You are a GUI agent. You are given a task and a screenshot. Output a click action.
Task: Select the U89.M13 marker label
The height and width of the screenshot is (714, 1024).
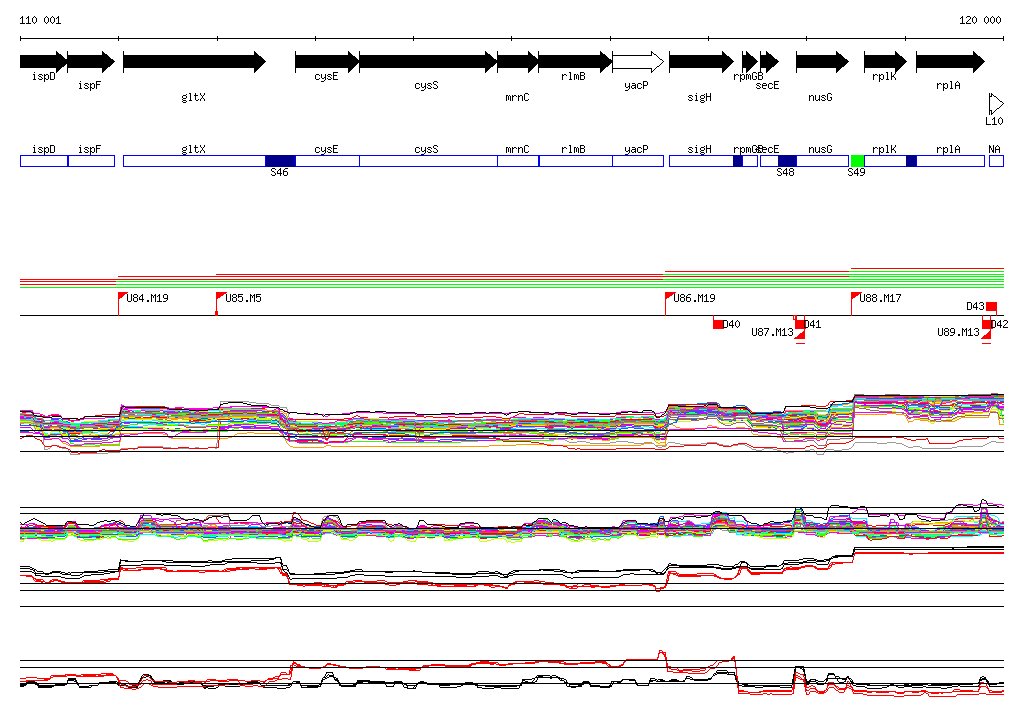[x=958, y=333]
